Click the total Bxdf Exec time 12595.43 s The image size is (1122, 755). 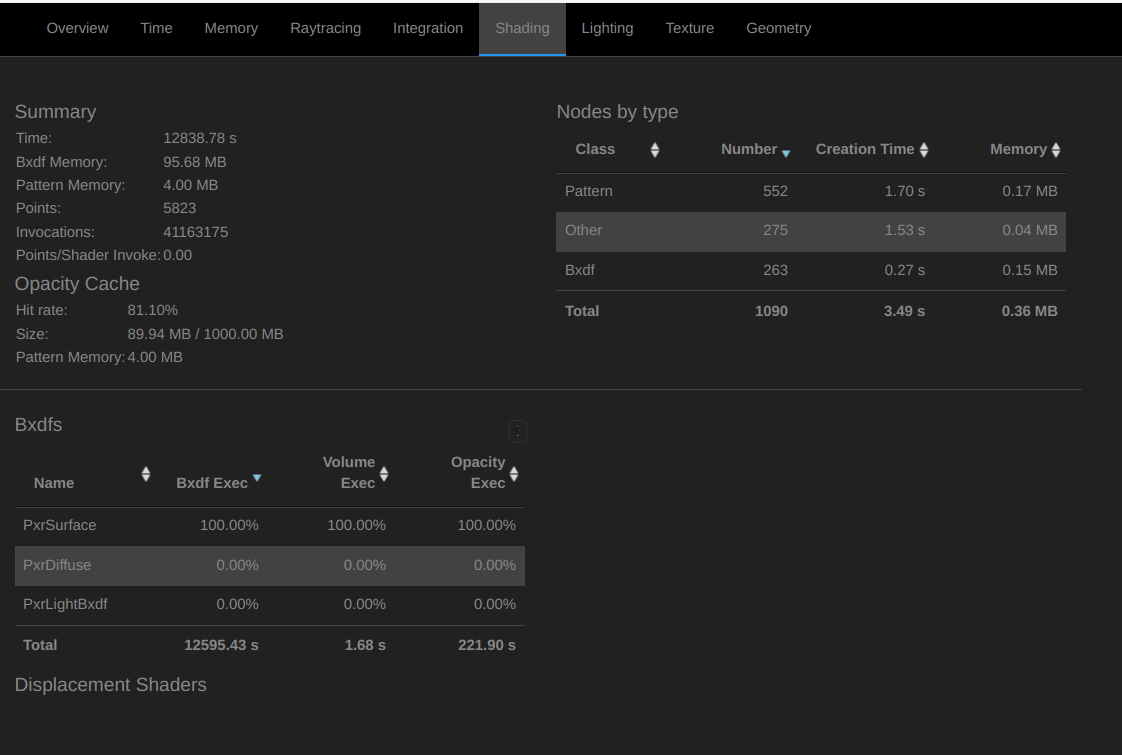(221, 646)
